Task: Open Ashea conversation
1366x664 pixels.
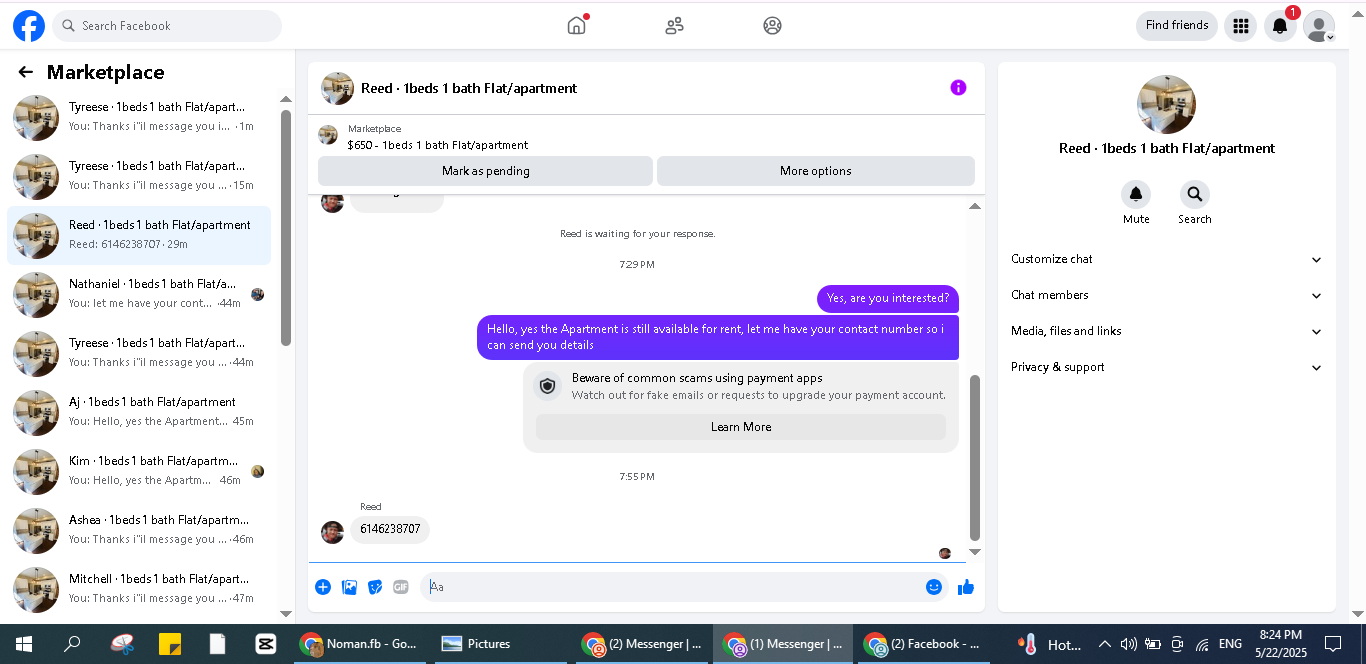Action: click(x=139, y=531)
